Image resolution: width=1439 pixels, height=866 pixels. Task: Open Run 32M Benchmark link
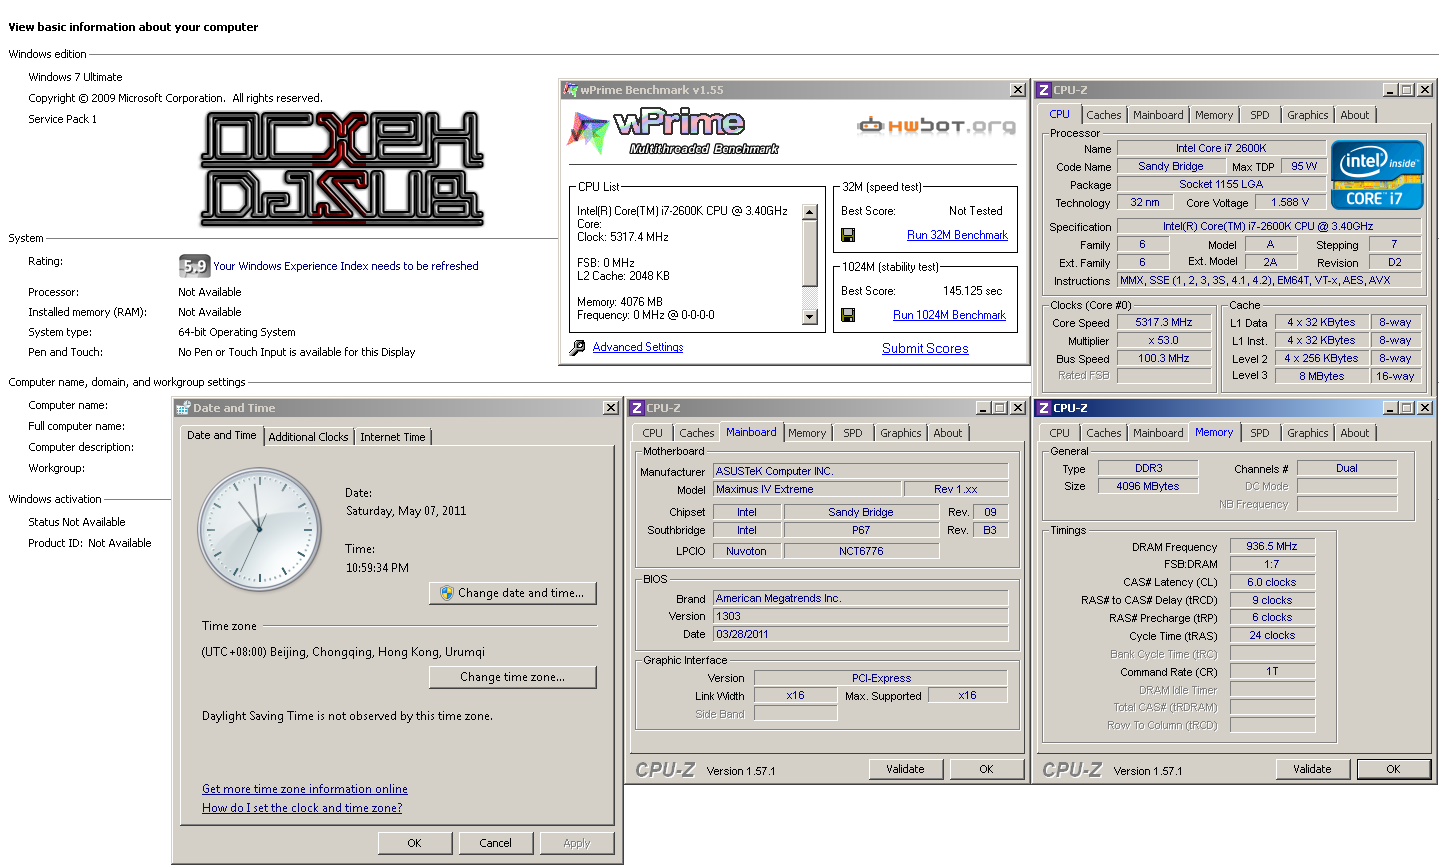click(957, 235)
